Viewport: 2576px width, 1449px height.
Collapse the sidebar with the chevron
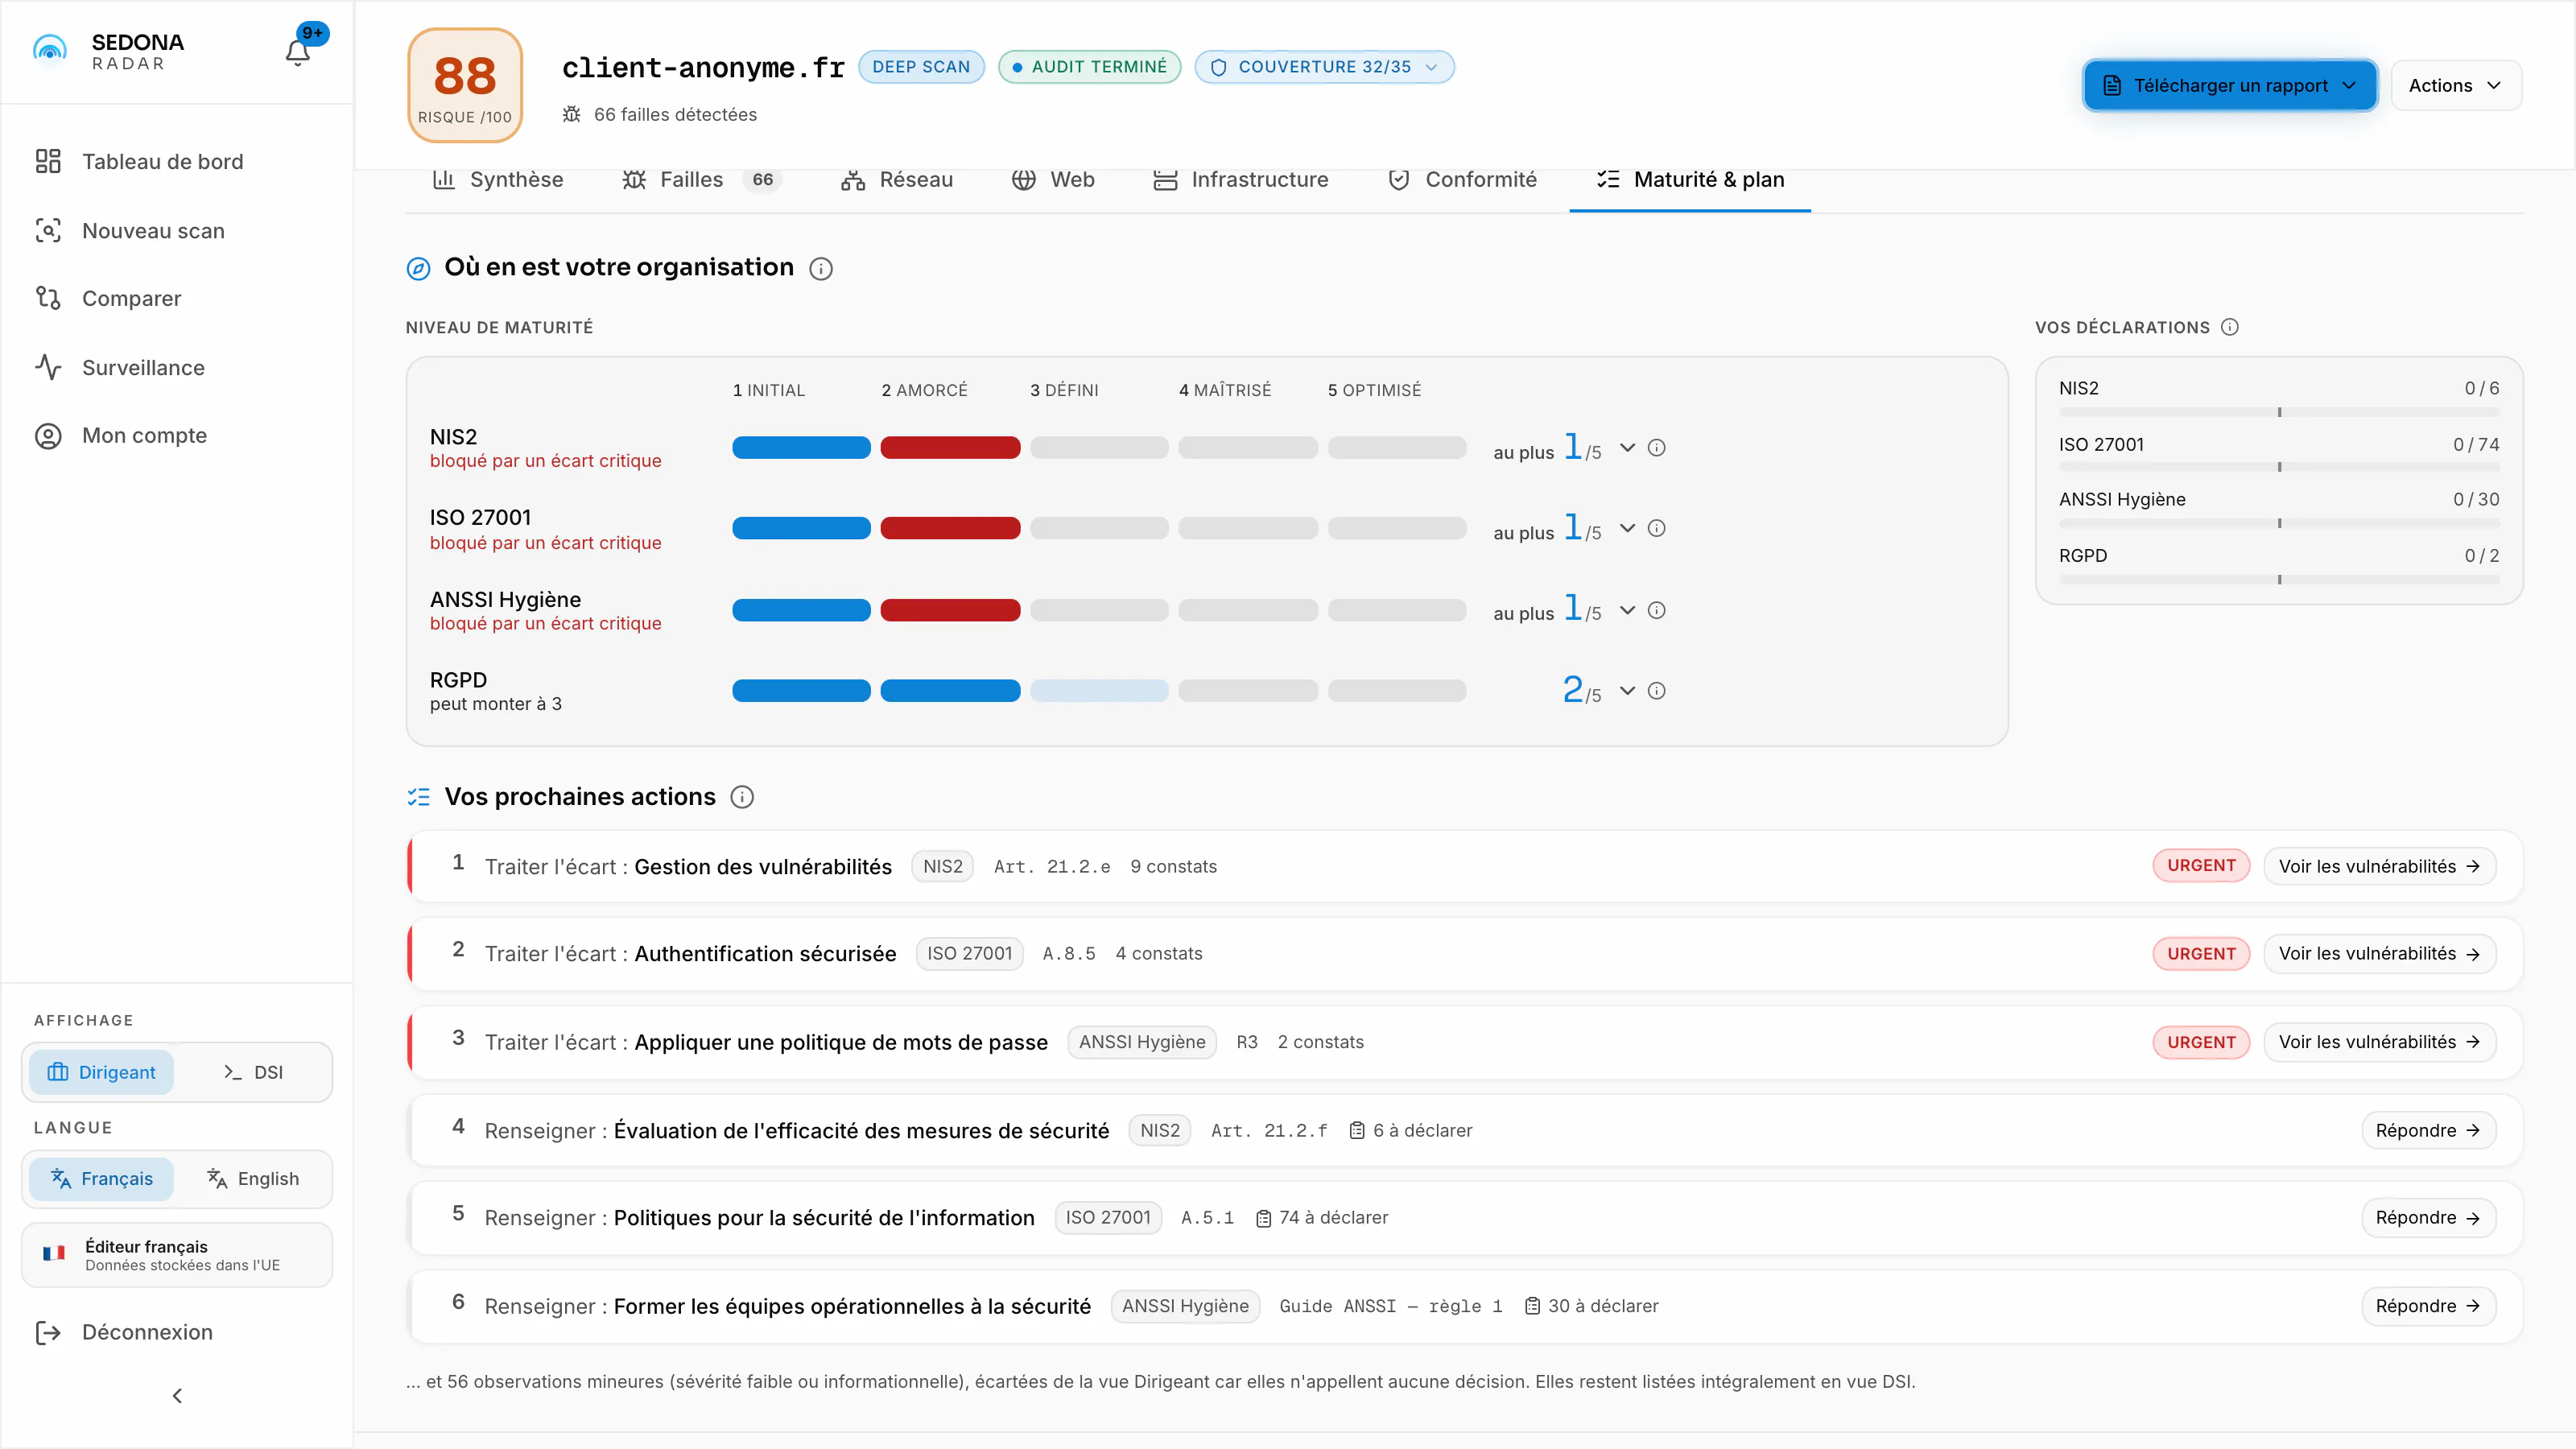click(177, 1396)
